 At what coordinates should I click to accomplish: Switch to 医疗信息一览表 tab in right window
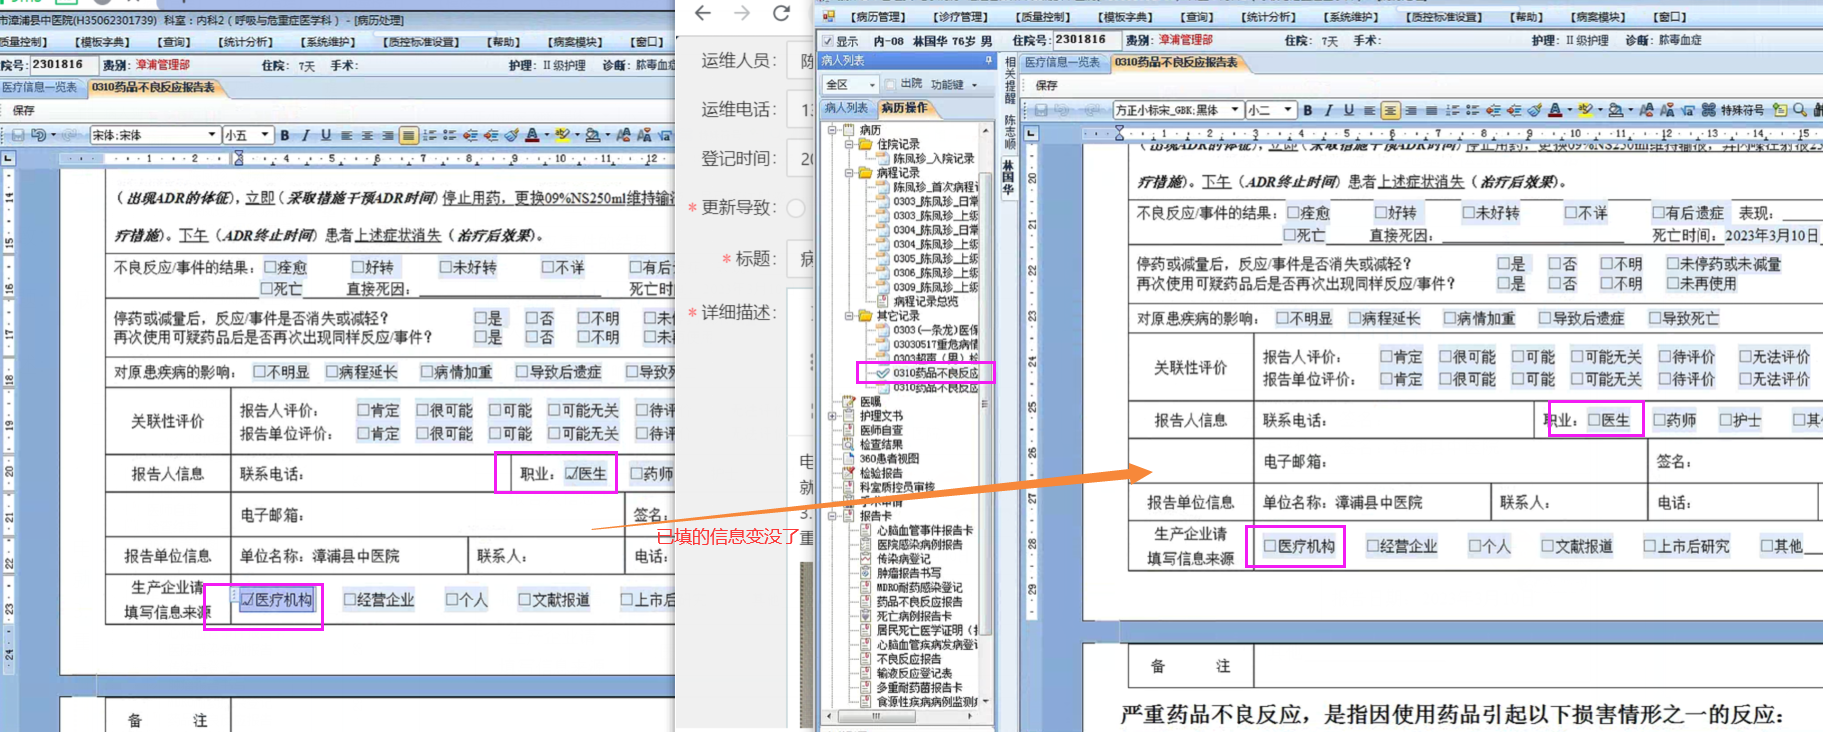coord(1063,62)
